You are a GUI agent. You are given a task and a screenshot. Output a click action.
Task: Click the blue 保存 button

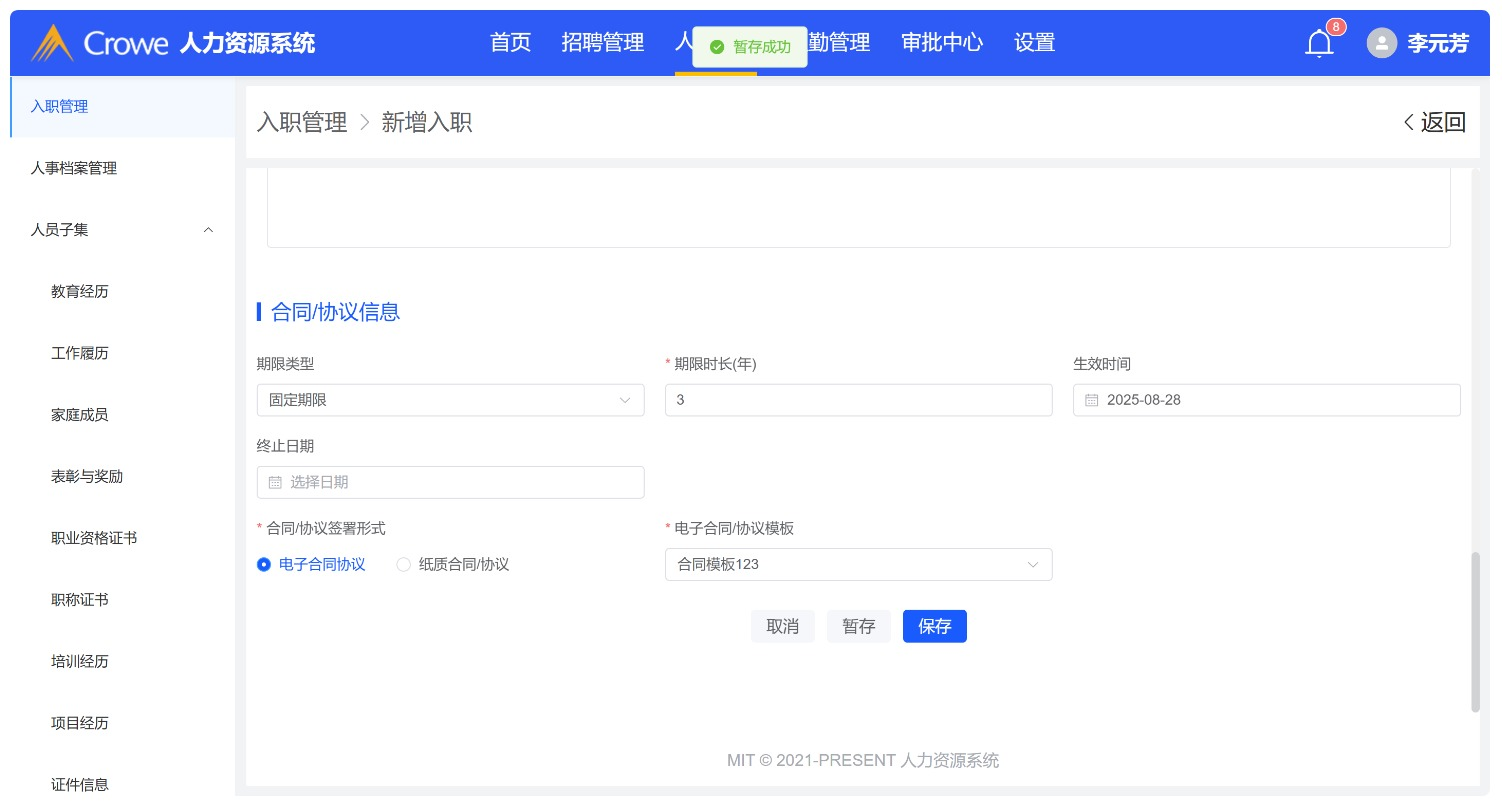tap(934, 626)
